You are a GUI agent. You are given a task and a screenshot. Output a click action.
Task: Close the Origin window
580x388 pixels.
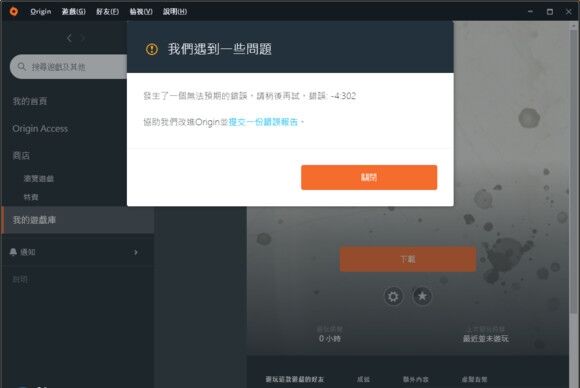(569, 12)
